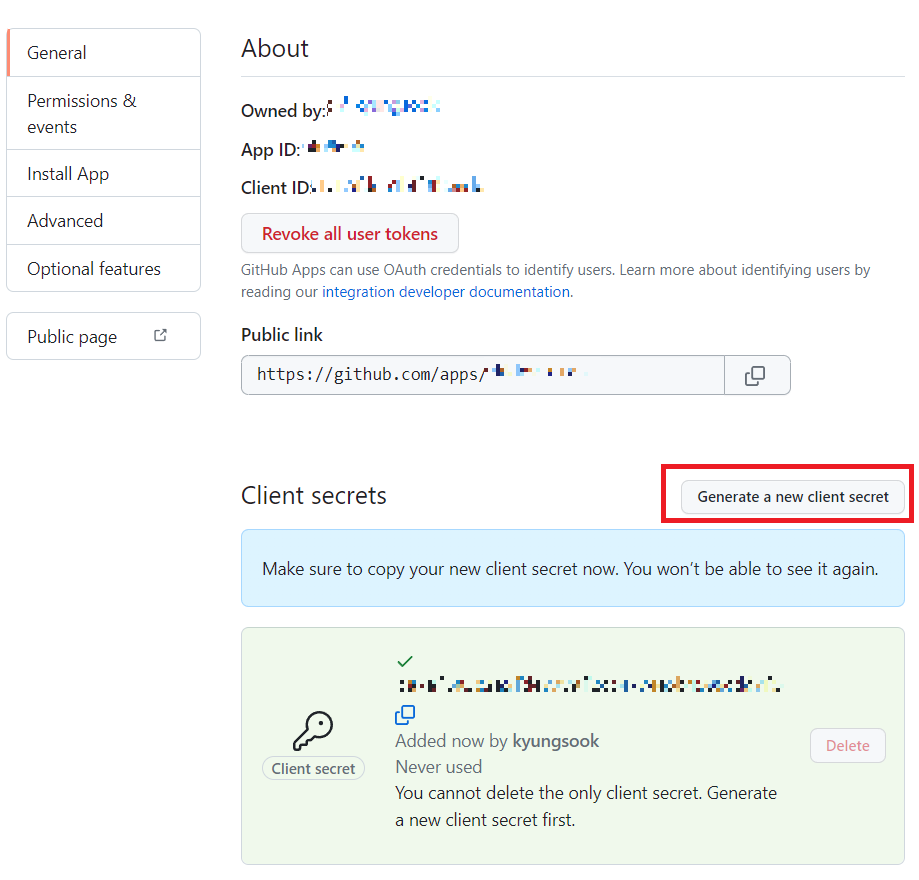The height and width of the screenshot is (880, 919).
Task: Click the public link URL field
Action: 483,375
